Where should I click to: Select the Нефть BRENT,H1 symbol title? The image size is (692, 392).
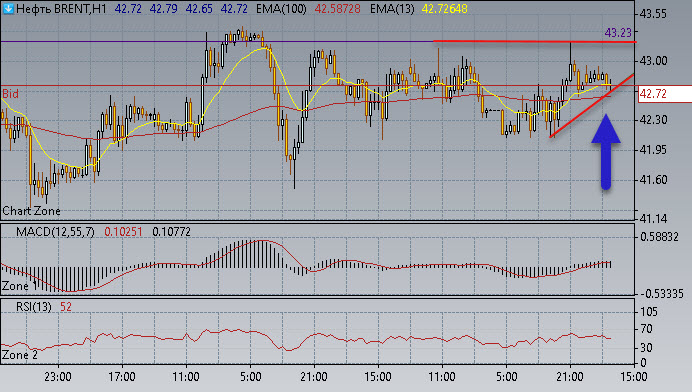[x=61, y=9]
